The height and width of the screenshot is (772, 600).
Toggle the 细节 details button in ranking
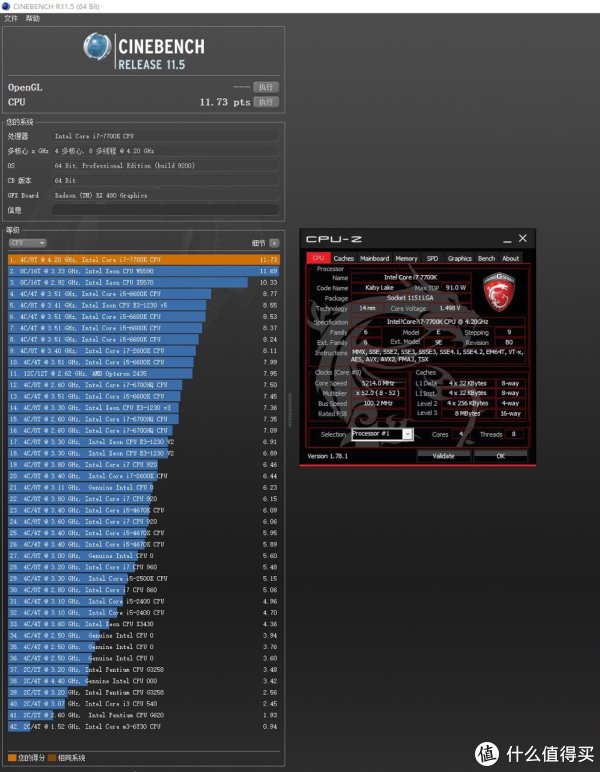tap(274, 243)
